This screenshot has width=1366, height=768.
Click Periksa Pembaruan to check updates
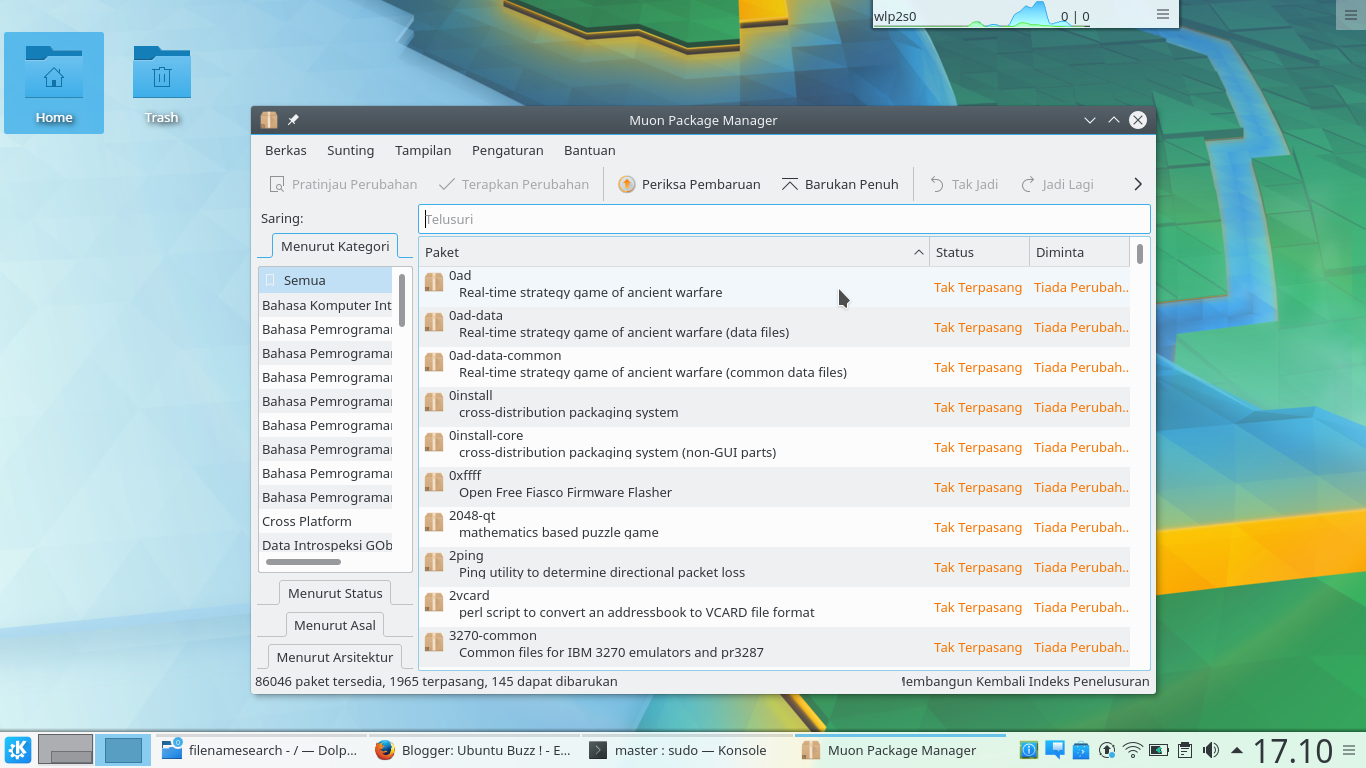(689, 184)
